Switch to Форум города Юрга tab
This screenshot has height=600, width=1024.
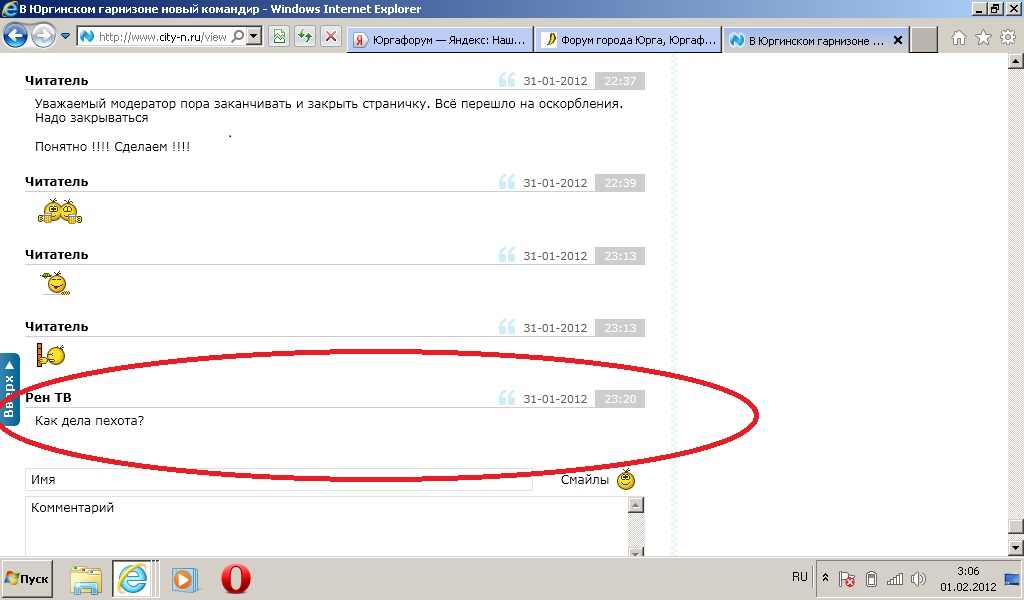(x=627, y=41)
